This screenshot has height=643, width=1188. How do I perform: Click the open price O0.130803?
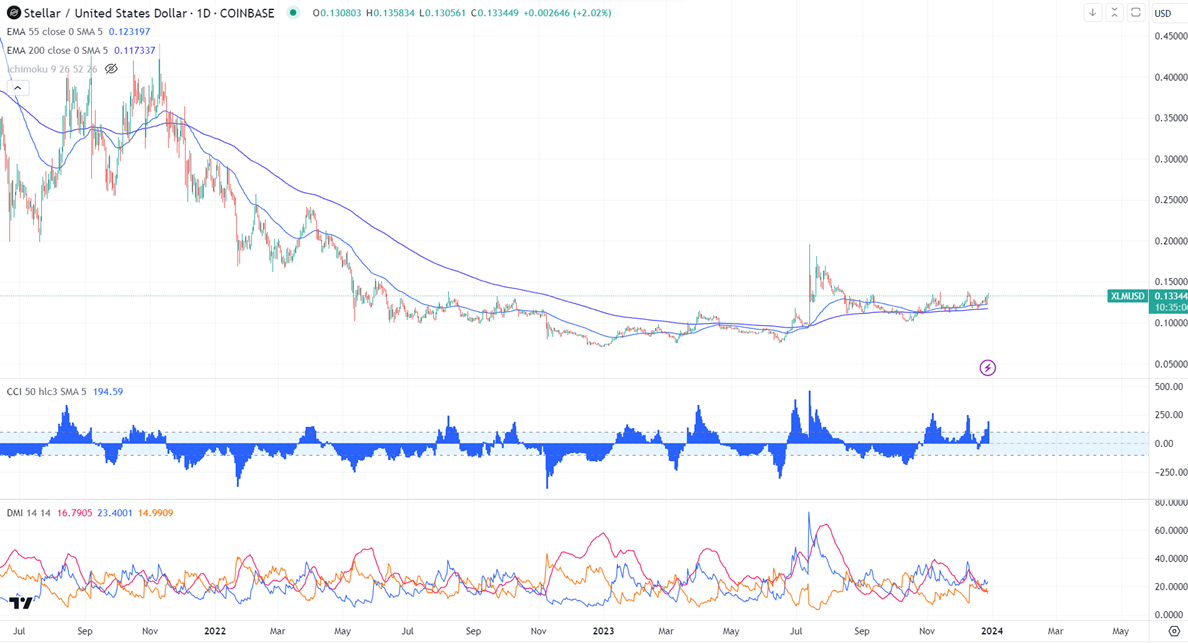coord(338,13)
